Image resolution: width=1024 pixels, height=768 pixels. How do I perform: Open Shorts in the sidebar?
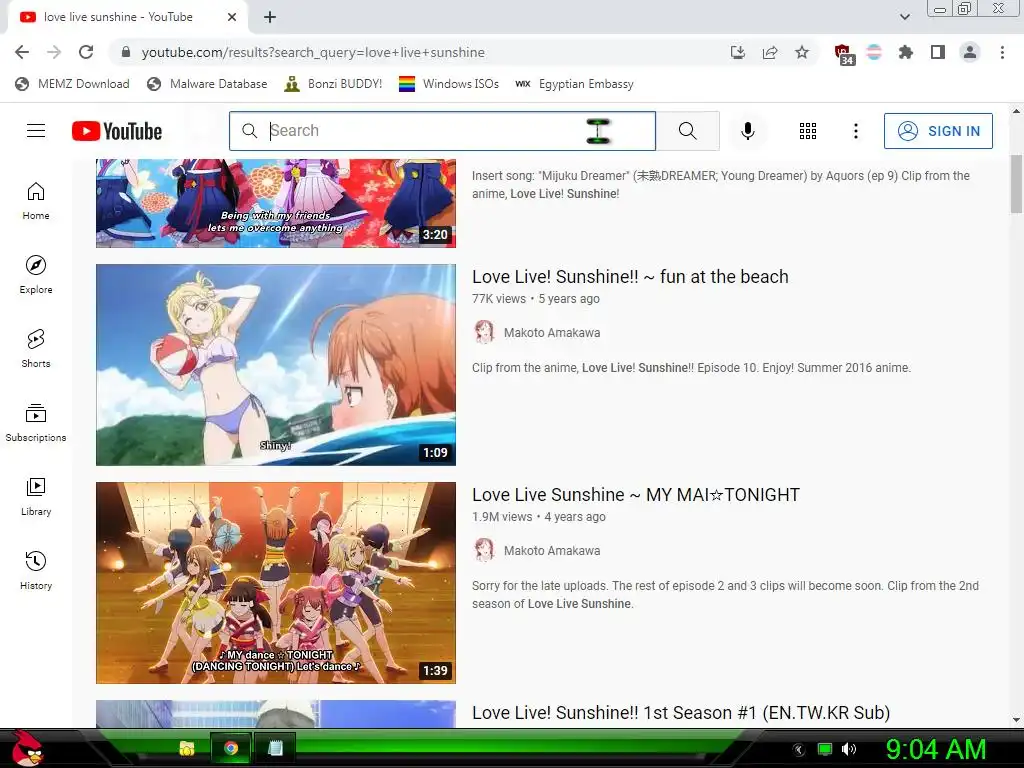coord(36,349)
